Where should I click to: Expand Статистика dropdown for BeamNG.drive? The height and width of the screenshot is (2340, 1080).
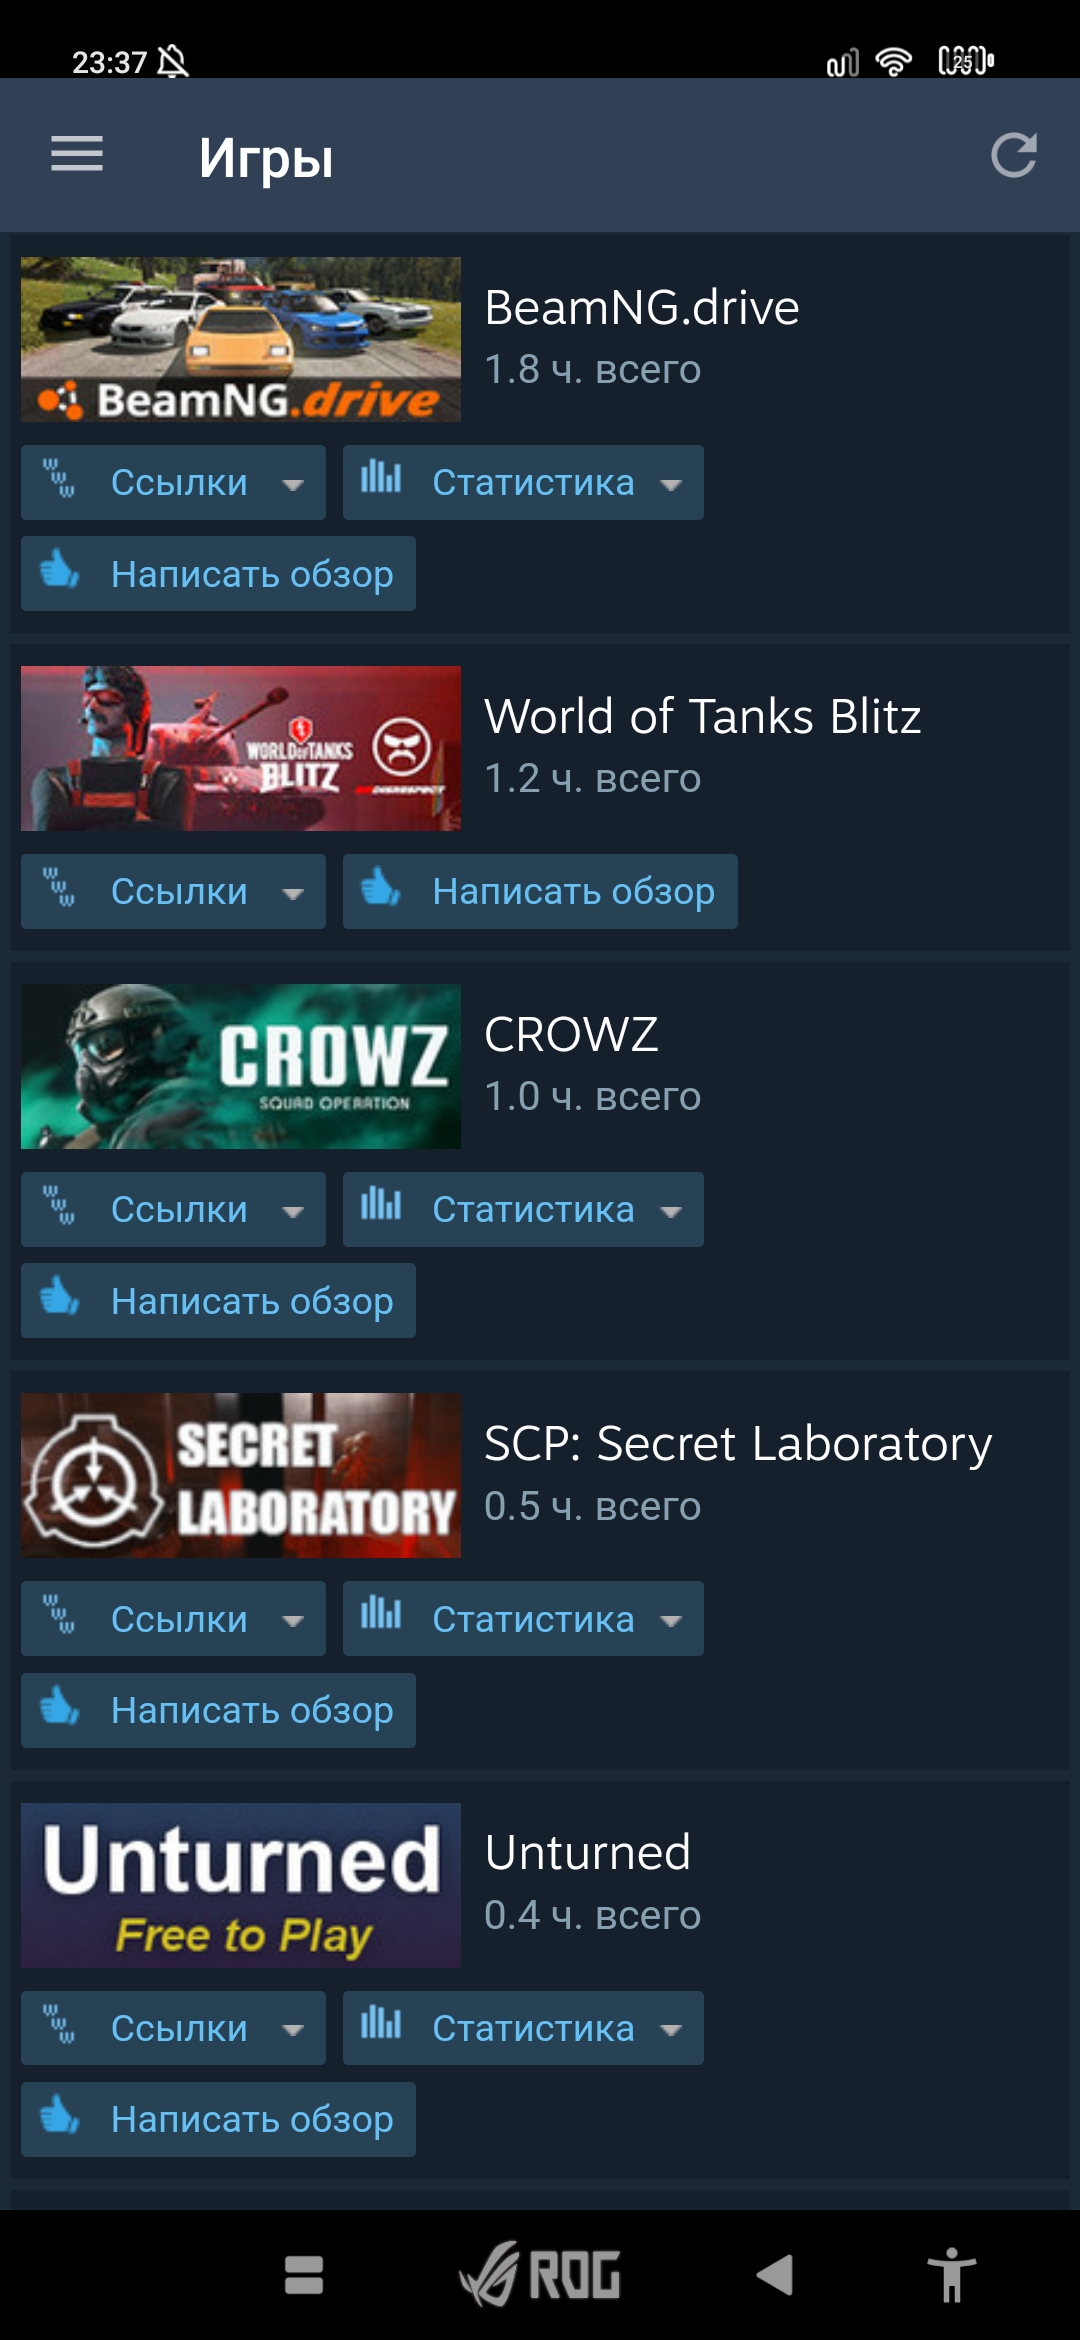[x=523, y=482]
